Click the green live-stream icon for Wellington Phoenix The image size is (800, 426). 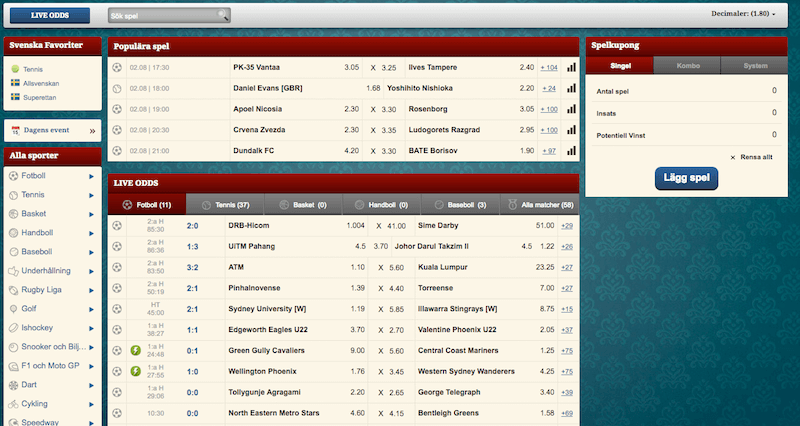click(x=135, y=371)
